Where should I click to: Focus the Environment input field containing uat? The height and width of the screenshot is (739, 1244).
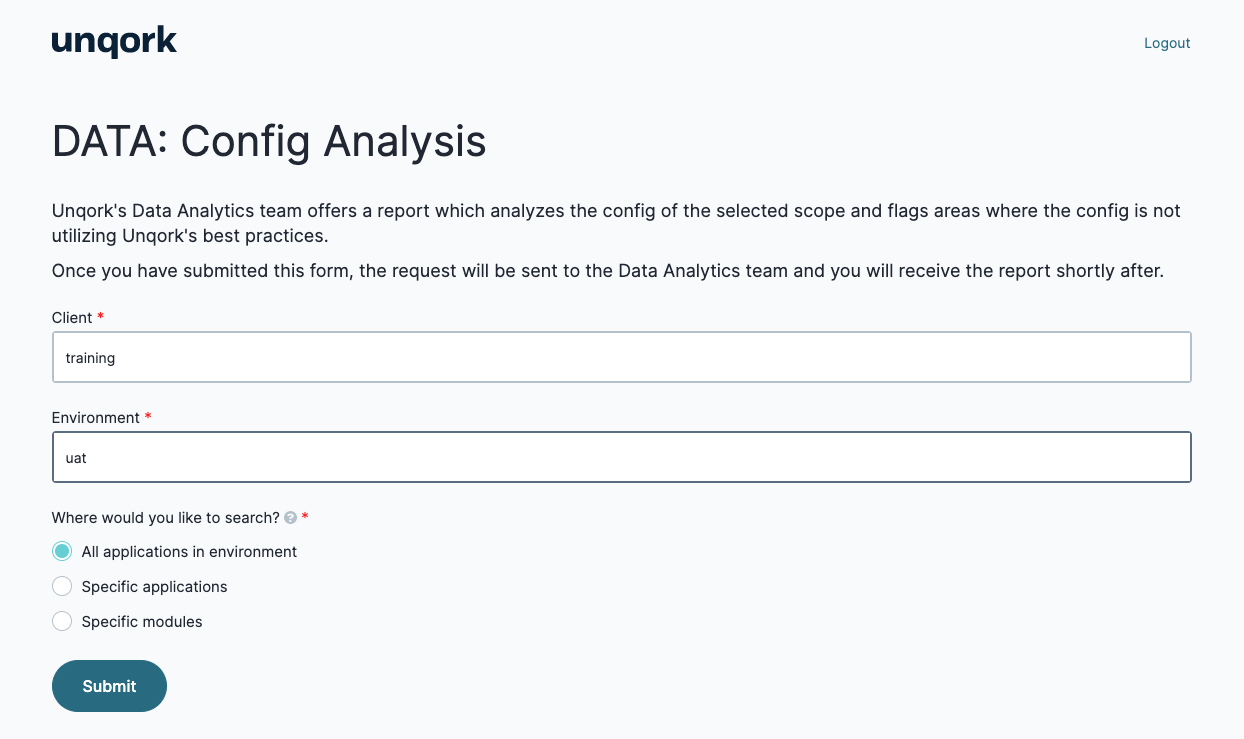[621, 457]
